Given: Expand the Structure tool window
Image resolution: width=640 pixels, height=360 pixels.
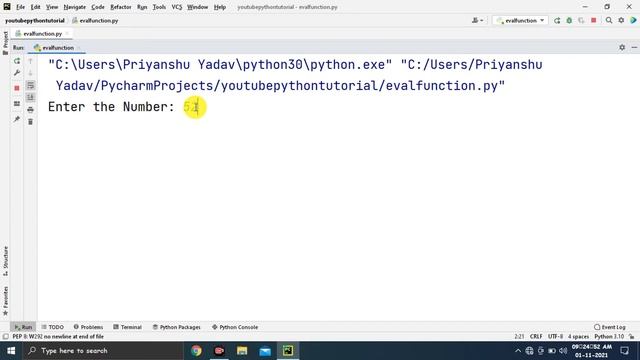Looking at the screenshot, I should 5,261.
